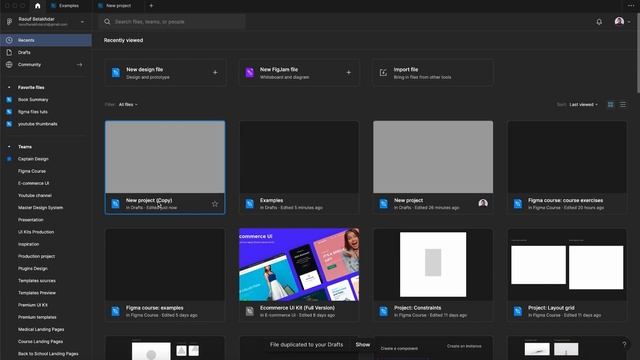Open Plugins Design in sidebar
The image size is (640, 360).
(x=33, y=269)
